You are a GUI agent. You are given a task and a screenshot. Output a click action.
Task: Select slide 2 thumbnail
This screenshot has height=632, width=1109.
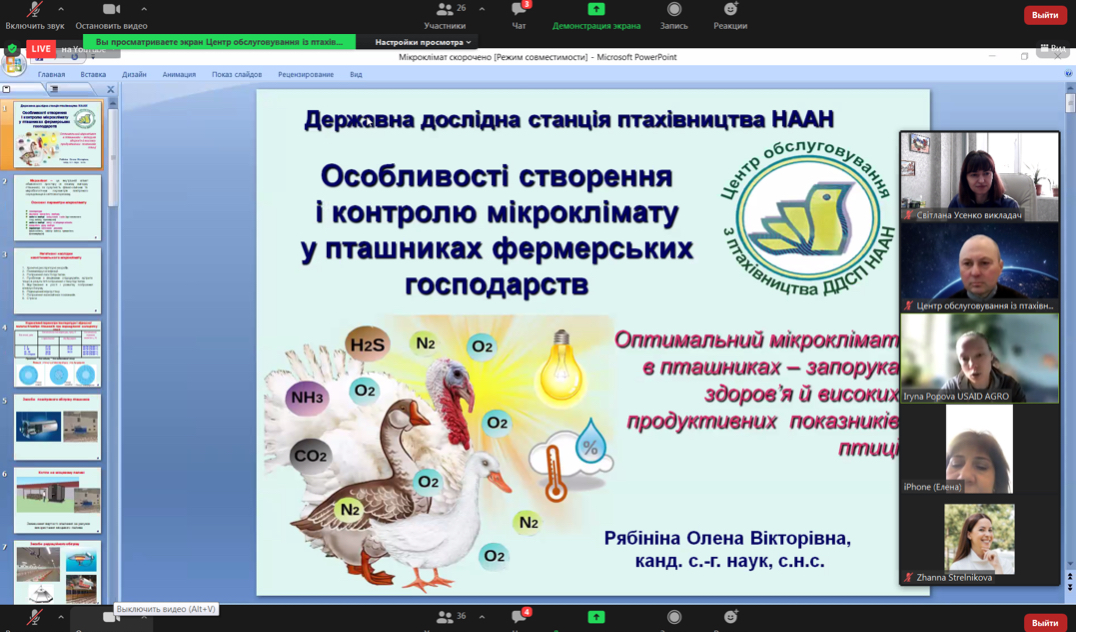click(x=57, y=208)
